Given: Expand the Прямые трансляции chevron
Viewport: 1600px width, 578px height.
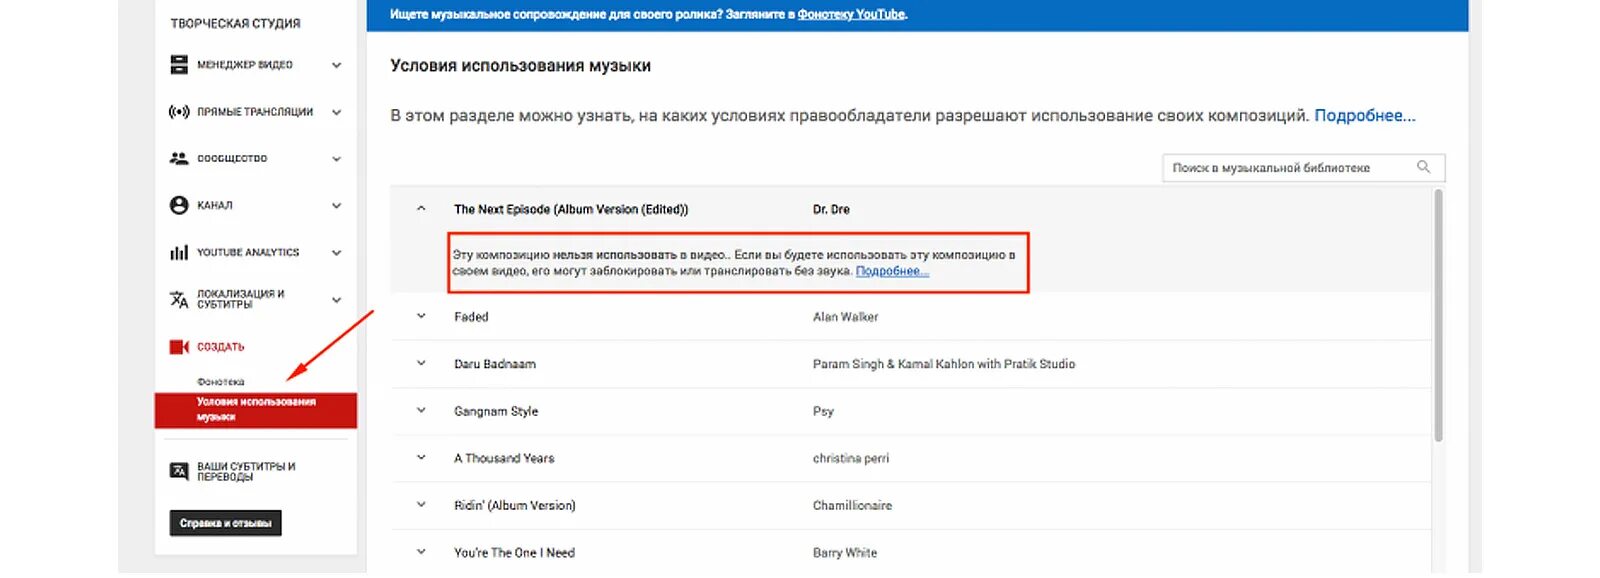Looking at the screenshot, I should [x=336, y=112].
